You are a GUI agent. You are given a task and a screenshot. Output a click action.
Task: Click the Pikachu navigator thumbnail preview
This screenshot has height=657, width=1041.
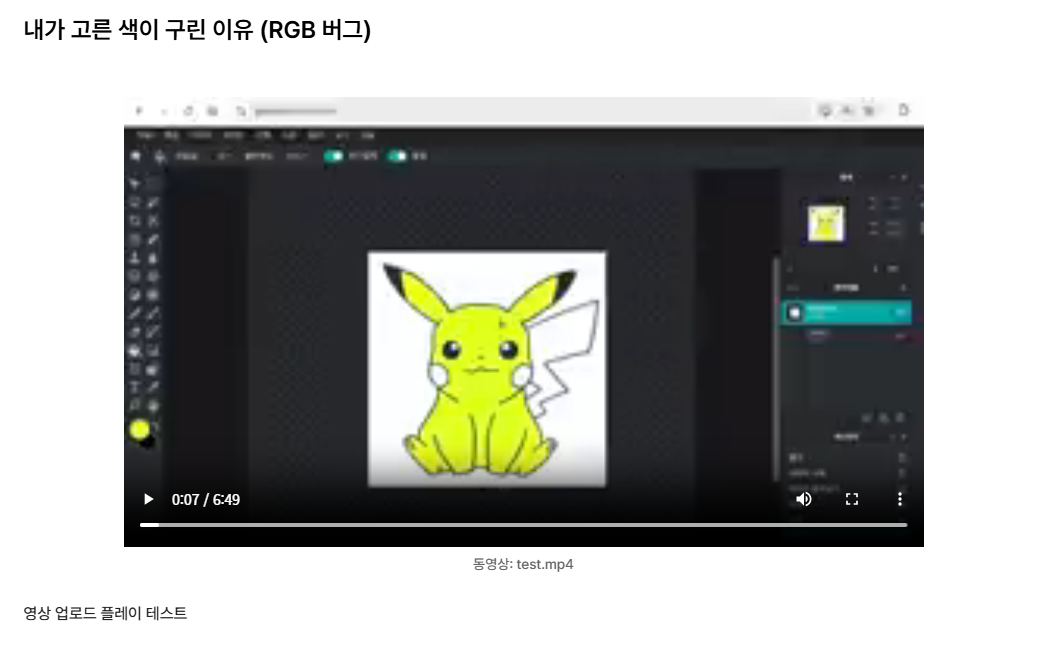point(825,221)
